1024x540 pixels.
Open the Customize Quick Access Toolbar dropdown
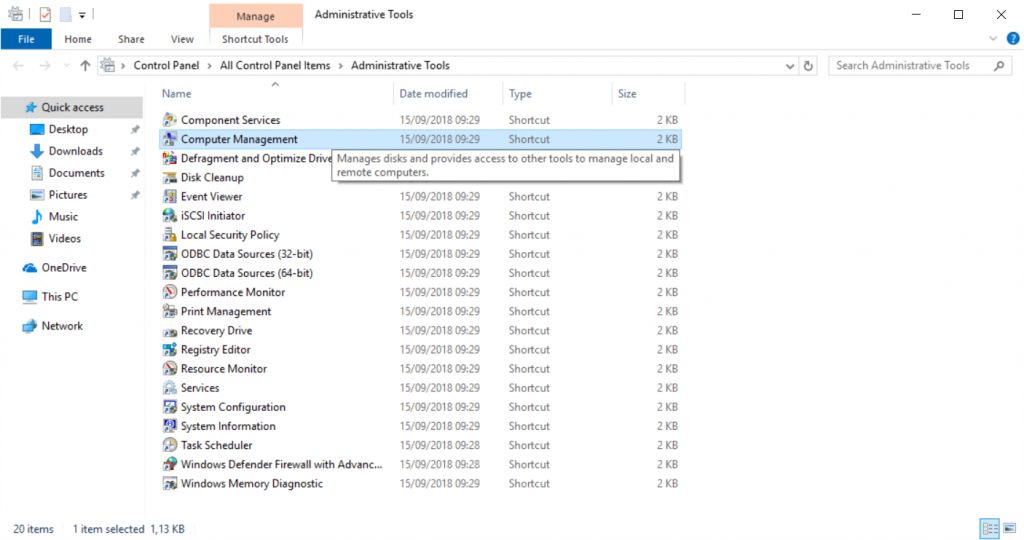(x=82, y=14)
